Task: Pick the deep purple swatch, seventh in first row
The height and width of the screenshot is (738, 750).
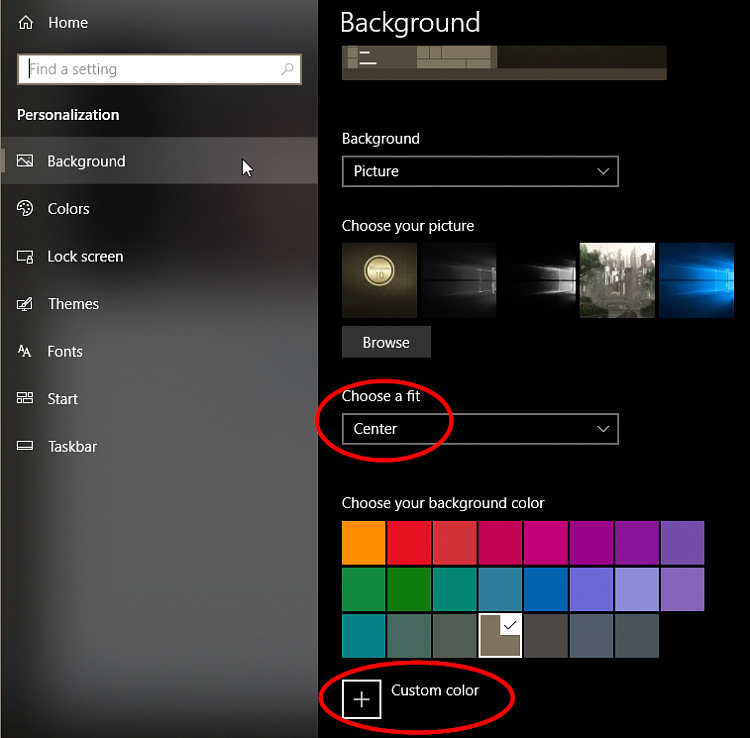Action: [x=637, y=543]
